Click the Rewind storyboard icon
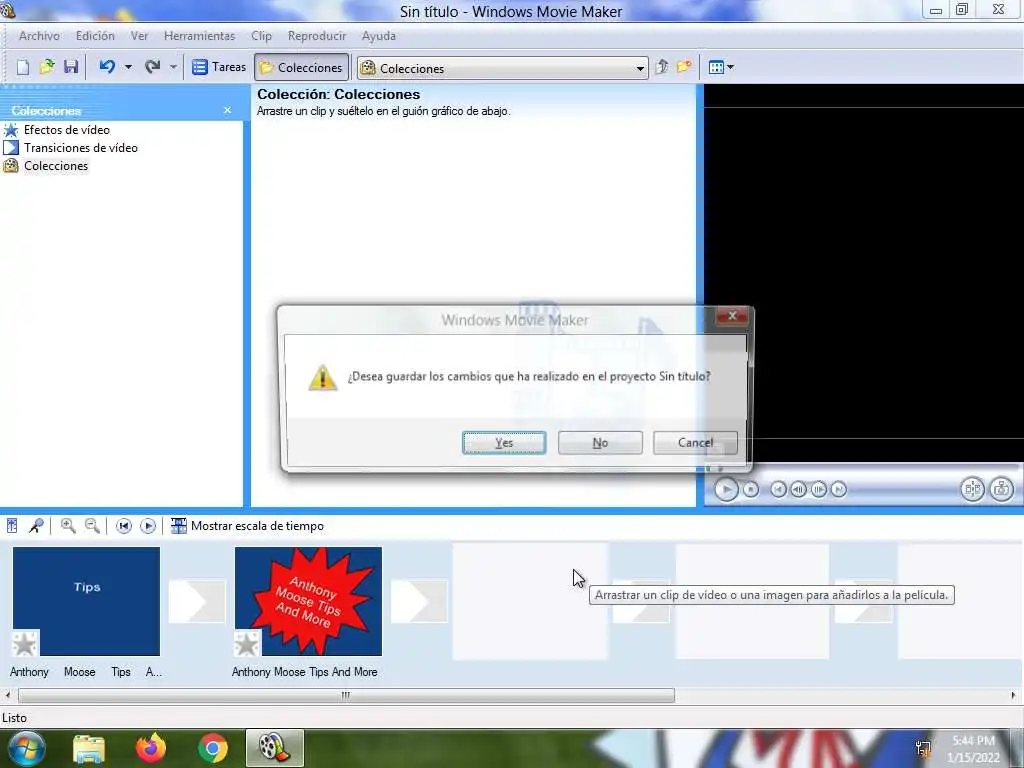Image resolution: width=1024 pixels, height=768 pixels. coord(123,526)
